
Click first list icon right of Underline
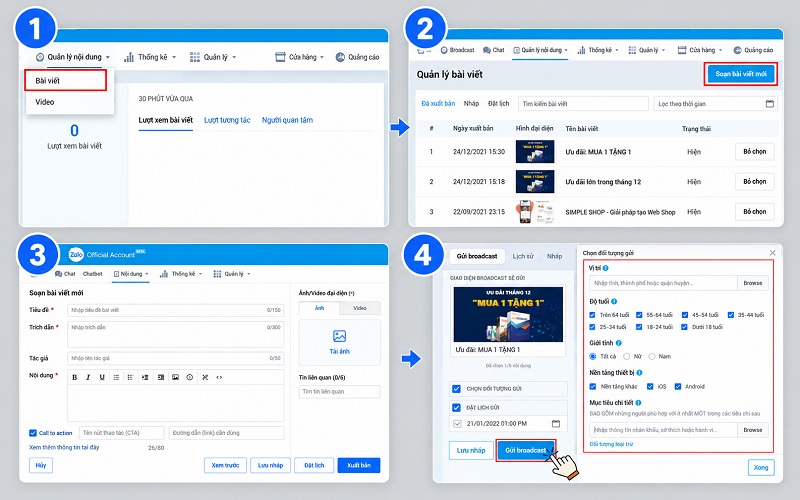(x=116, y=378)
